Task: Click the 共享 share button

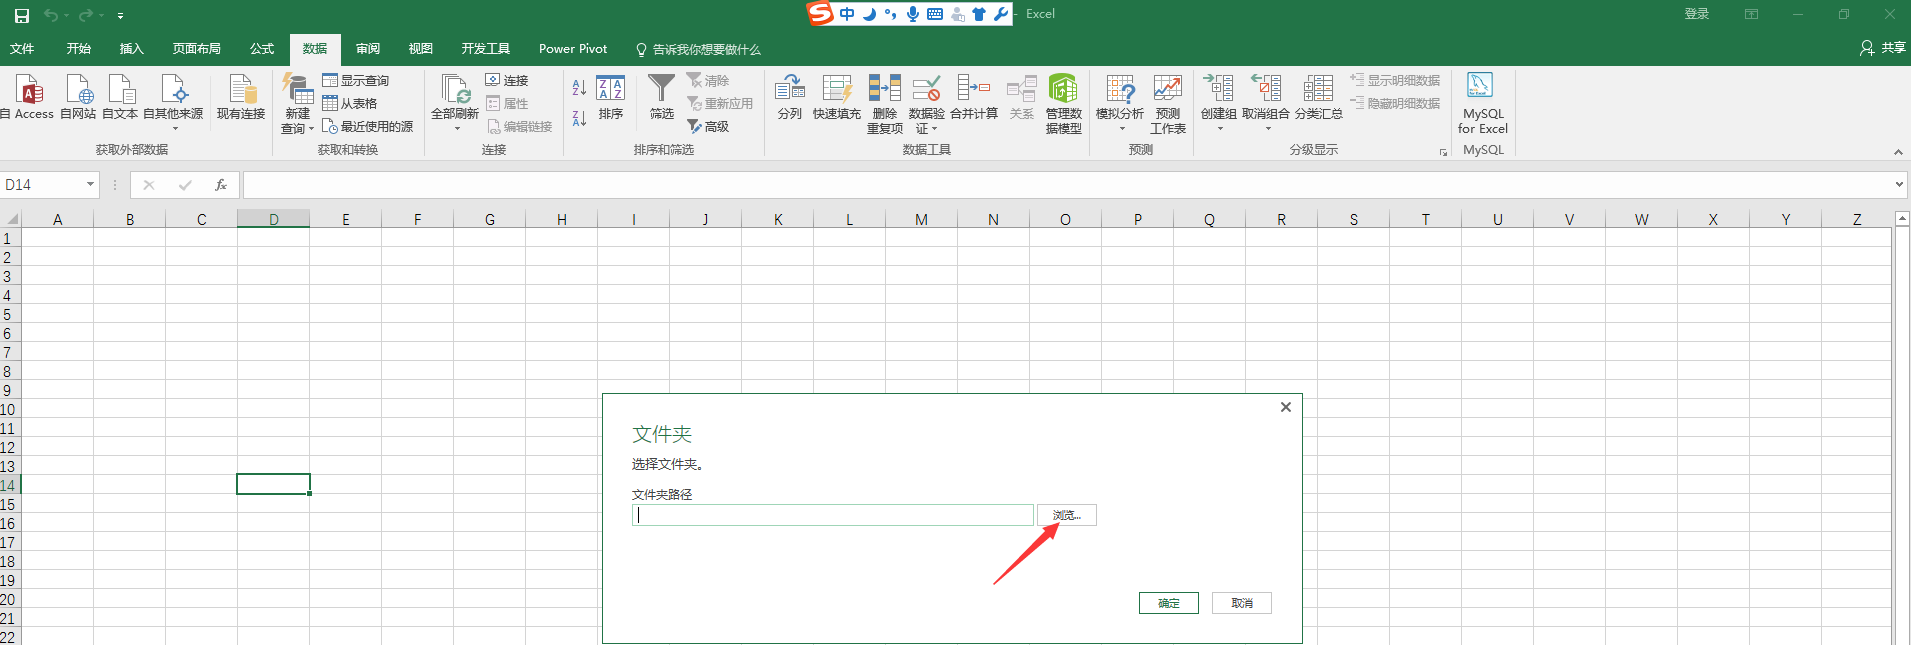Action: pyautogui.click(x=1883, y=48)
